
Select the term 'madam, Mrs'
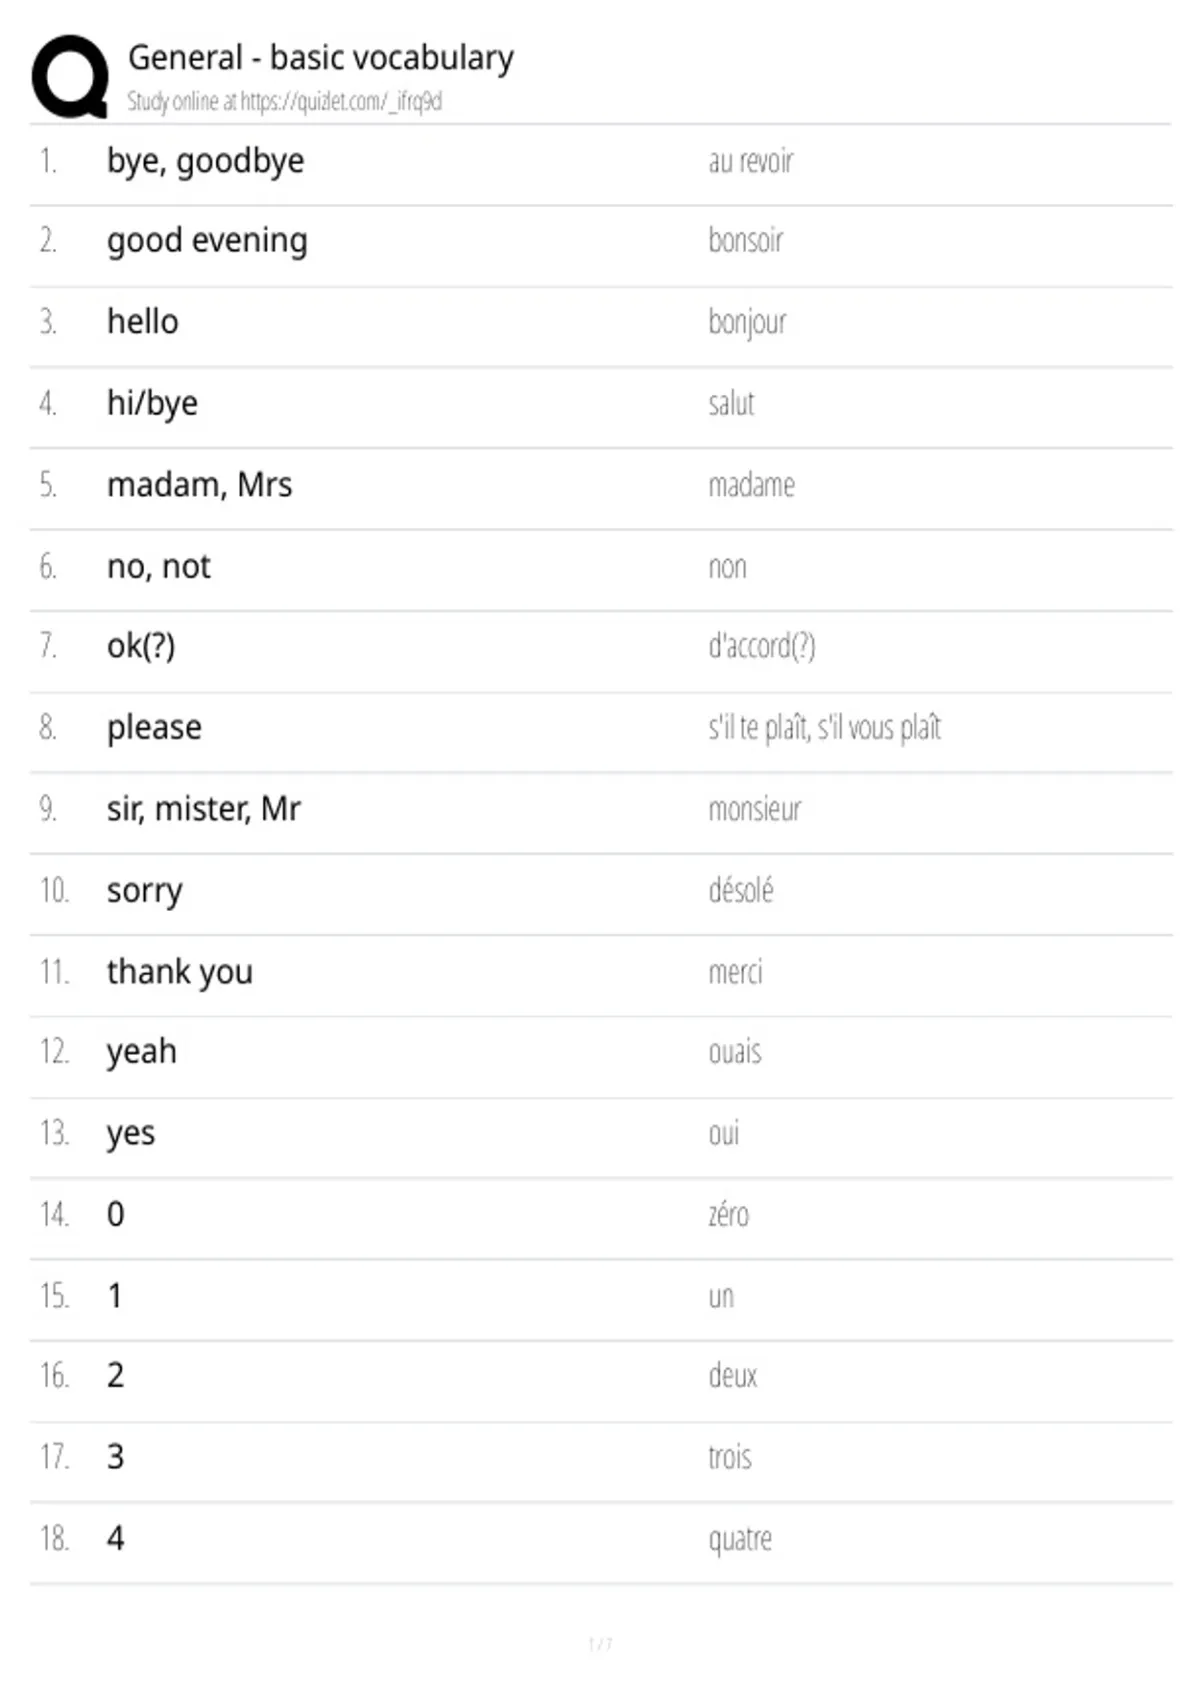(200, 485)
